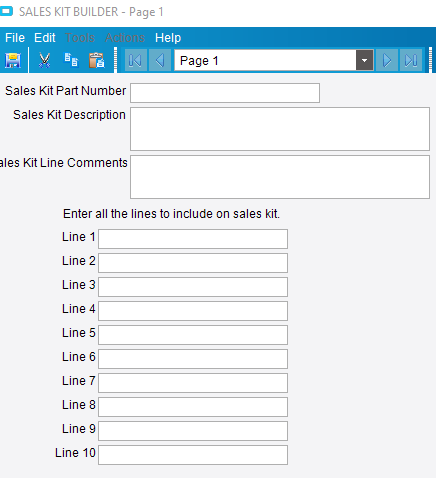Open the page selector dropdown arrow
436x478 pixels.
click(364, 60)
